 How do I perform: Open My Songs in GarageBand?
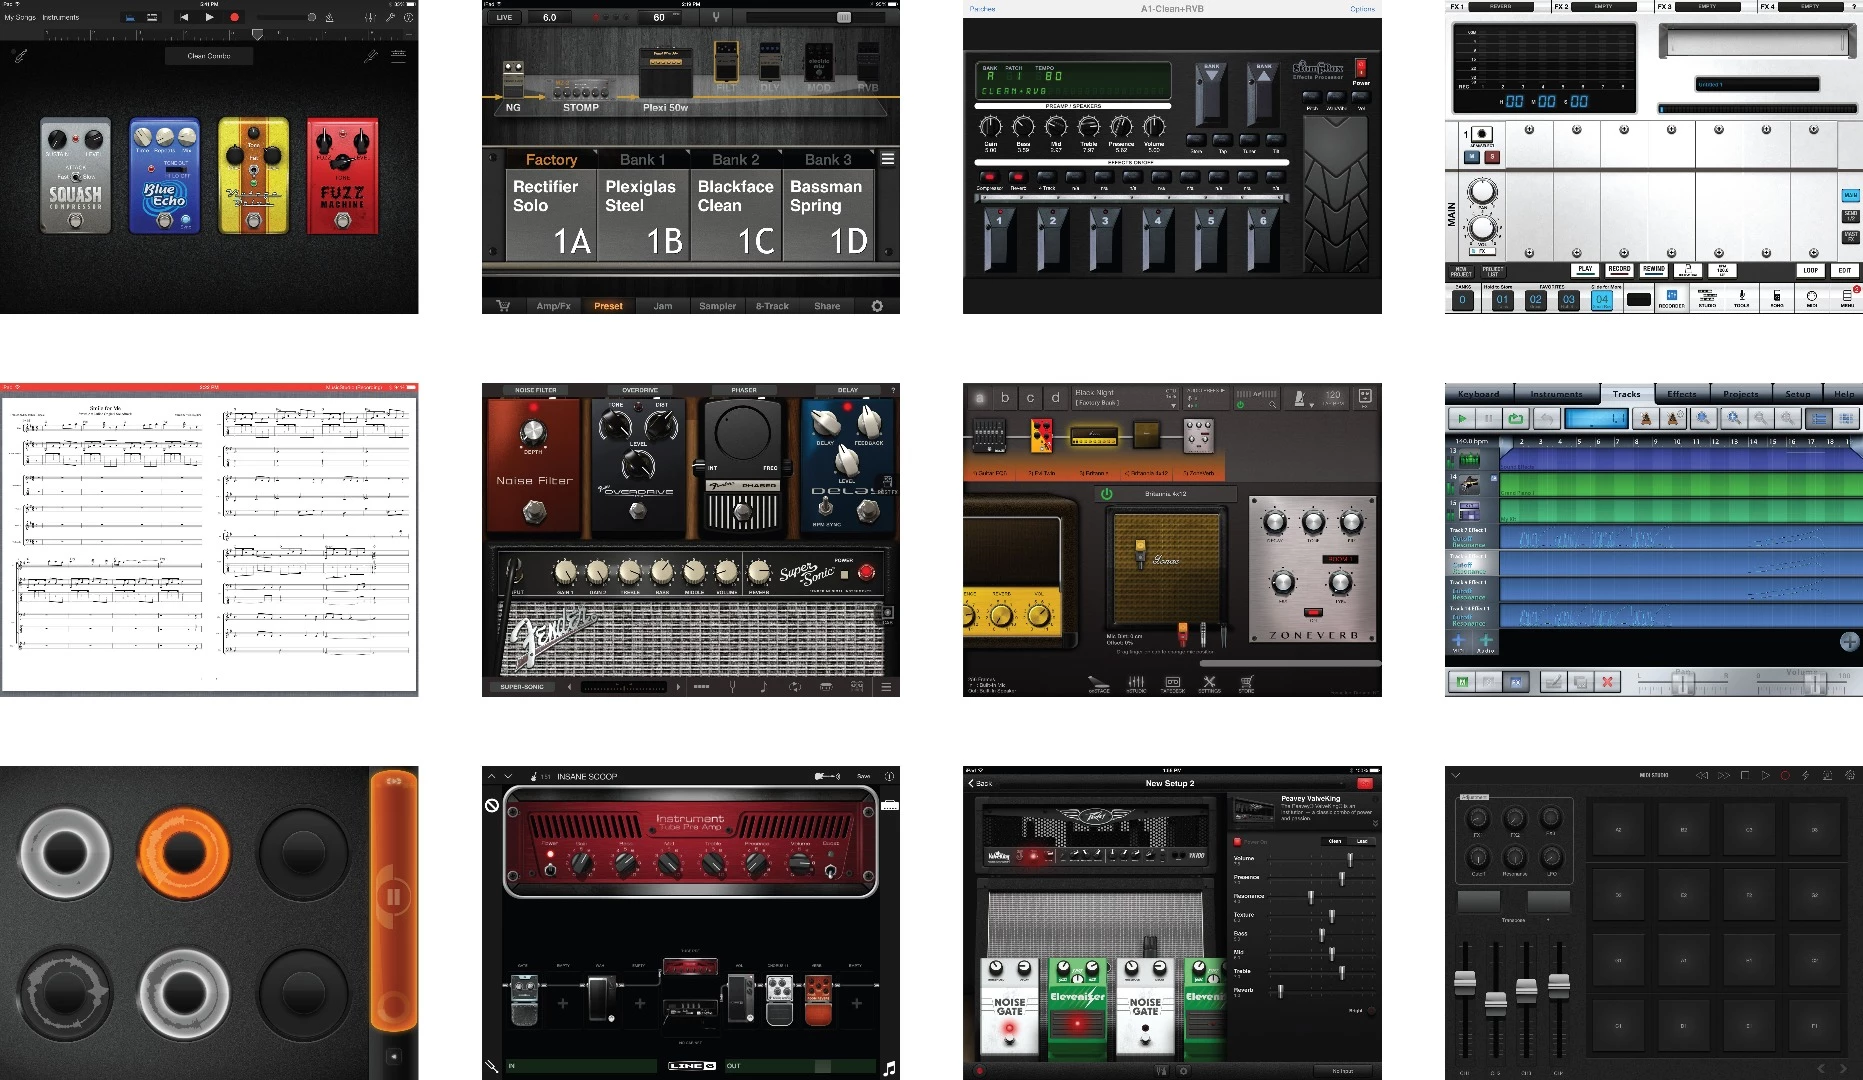tap(19, 17)
